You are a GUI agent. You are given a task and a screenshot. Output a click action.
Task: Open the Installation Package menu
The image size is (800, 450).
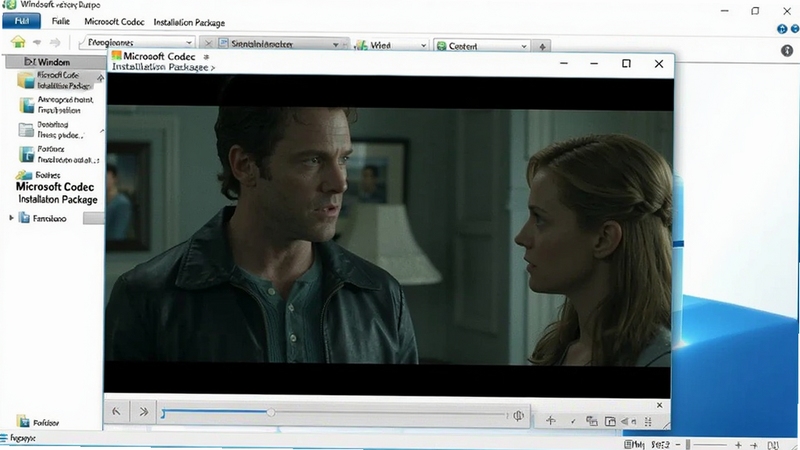[x=189, y=22]
